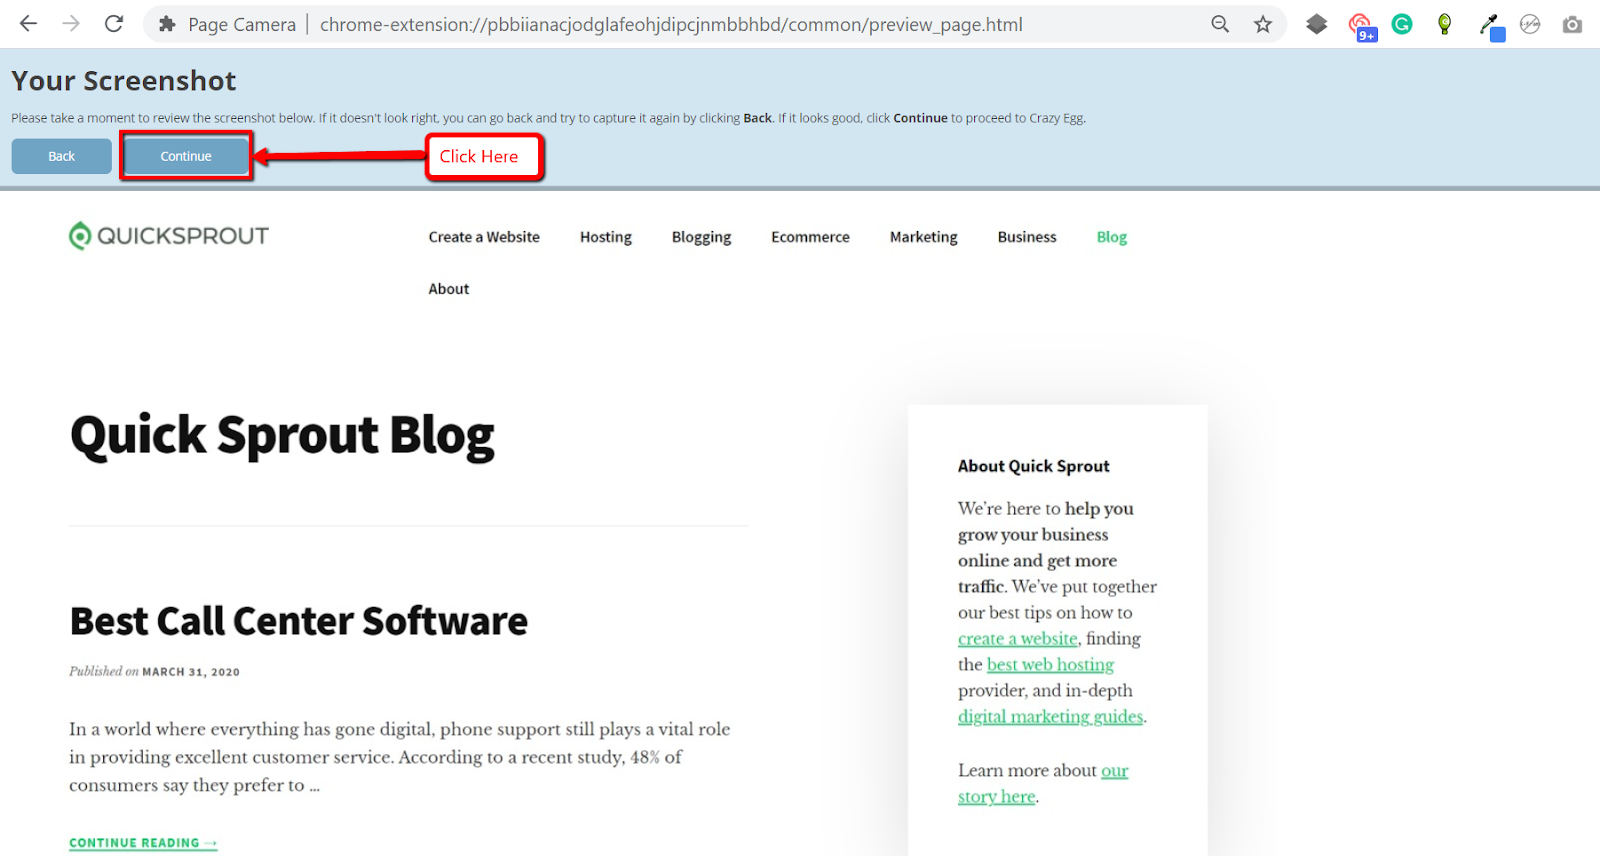Viewport: 1600px width, 856px height.
Task: Click the green lightbulb extension icon
Action: click(x=1444, y=24)
